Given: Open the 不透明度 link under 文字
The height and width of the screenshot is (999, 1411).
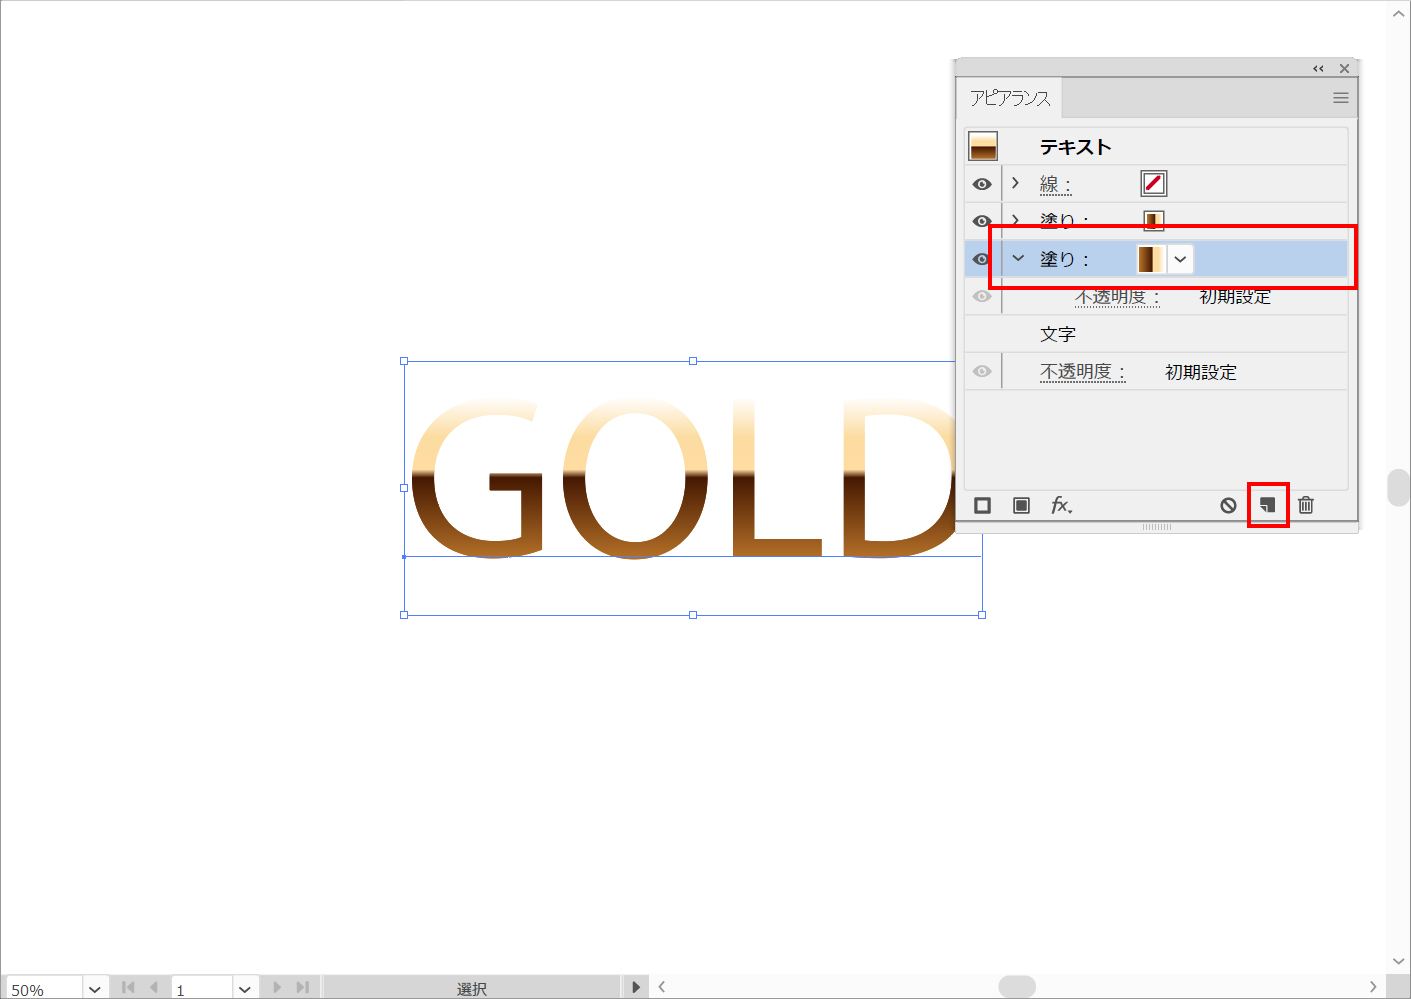Looking at the screenshot, I should 1082,372.
